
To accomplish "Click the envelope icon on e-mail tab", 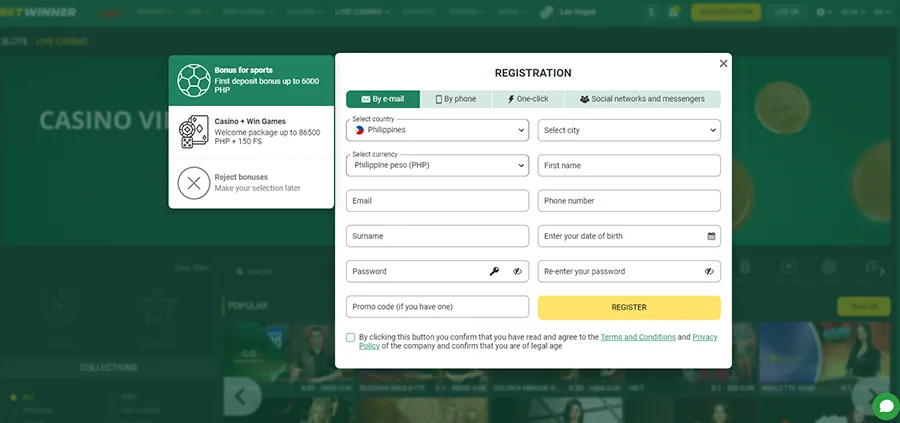I will (x=366, y=99).
